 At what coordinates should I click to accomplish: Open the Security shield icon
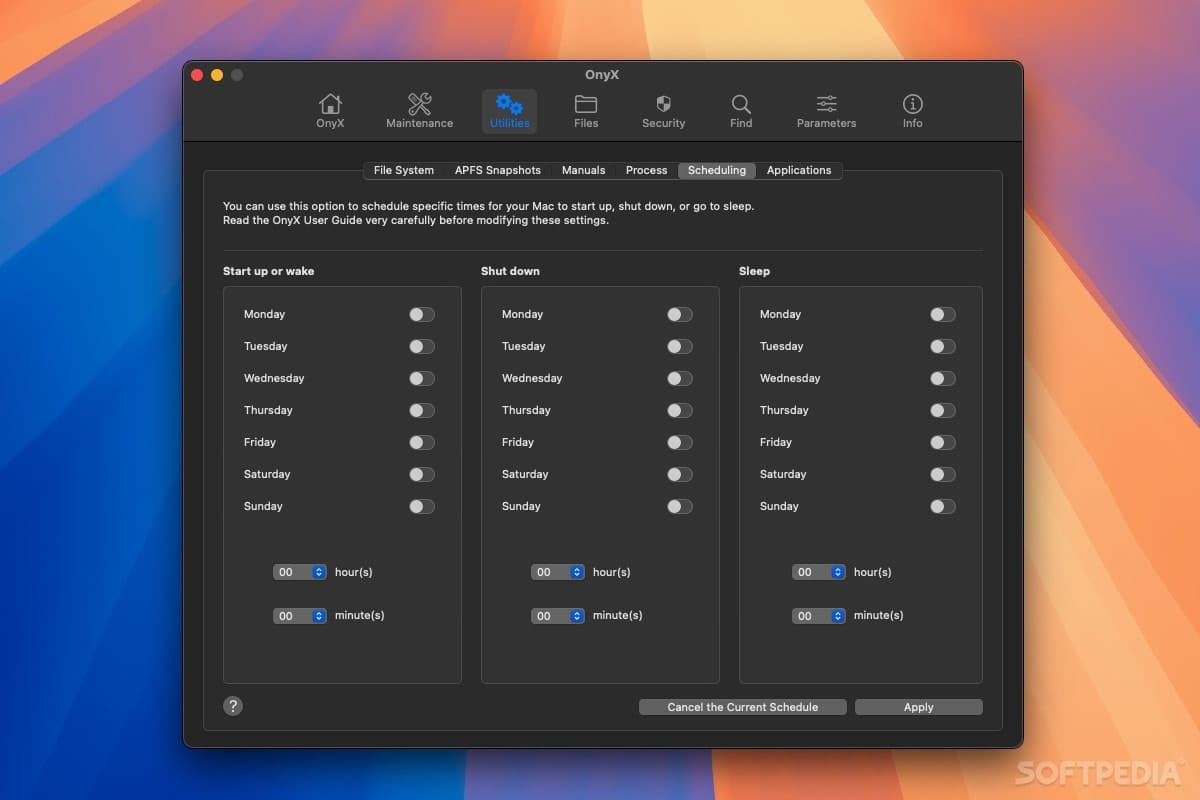(663, 110)
